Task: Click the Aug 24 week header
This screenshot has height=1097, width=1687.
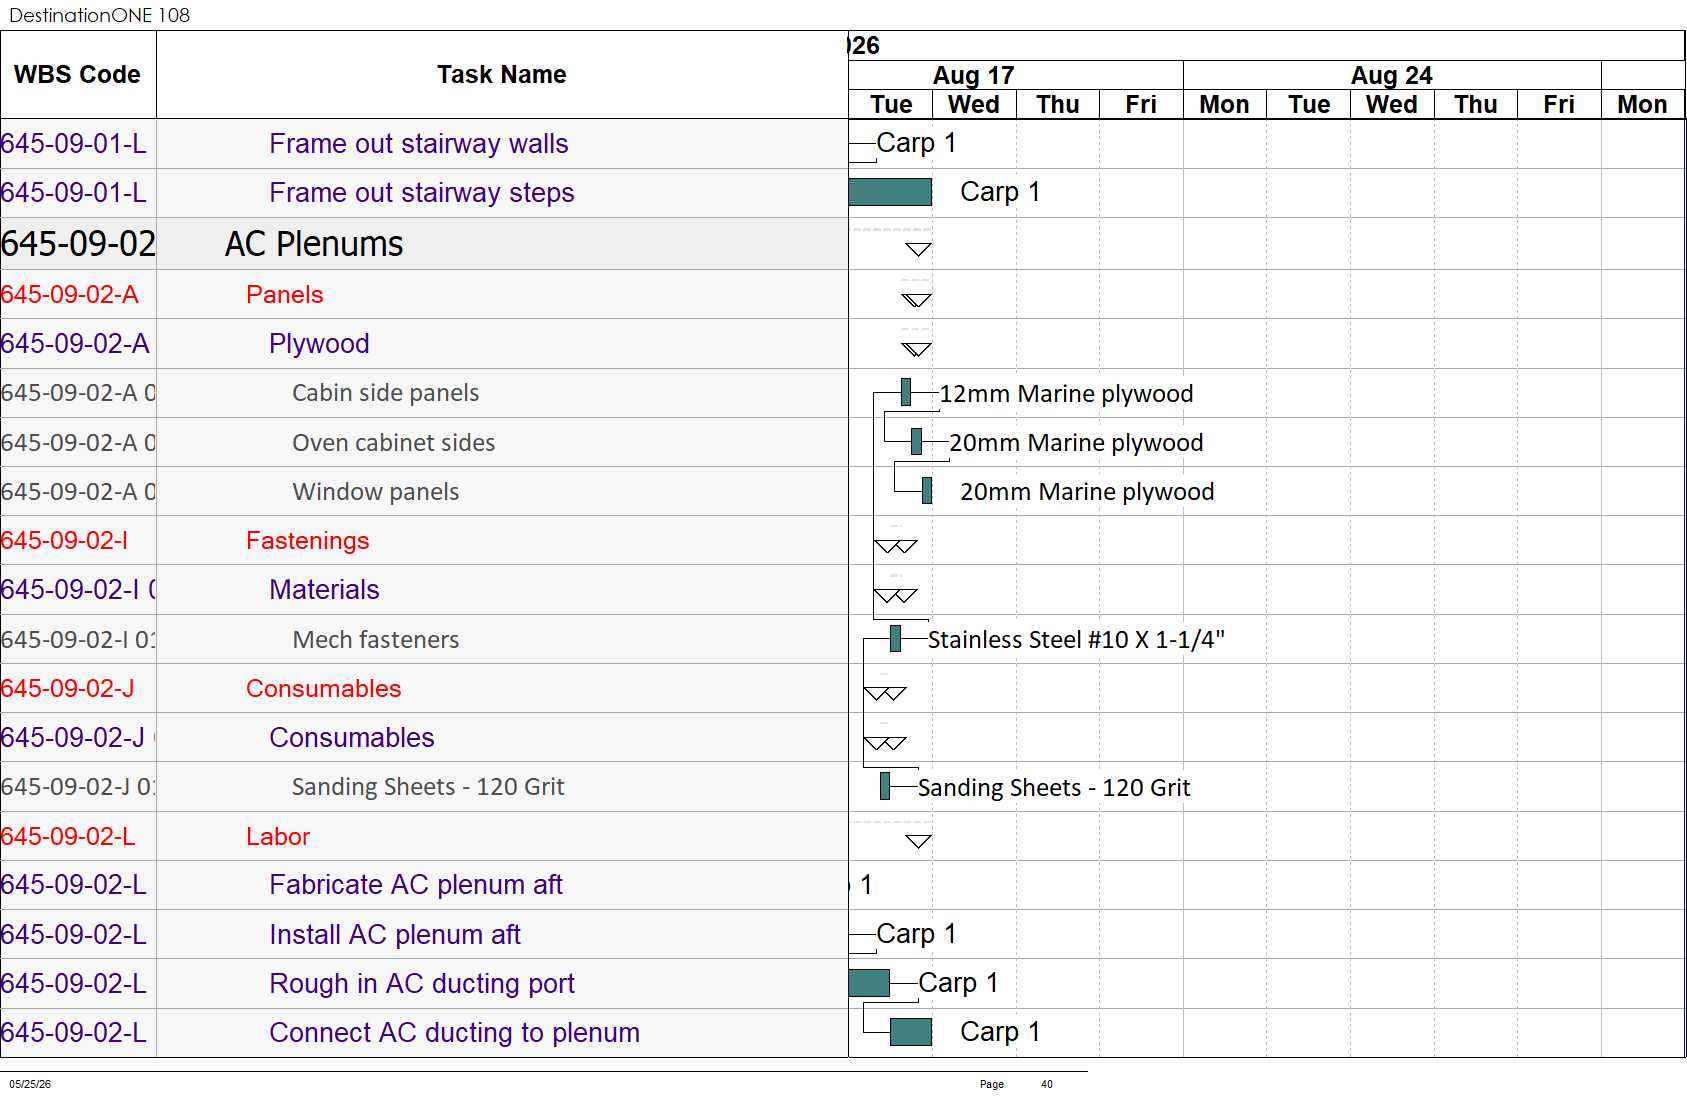Action: pyautogui.click(x=1392, y=76)
